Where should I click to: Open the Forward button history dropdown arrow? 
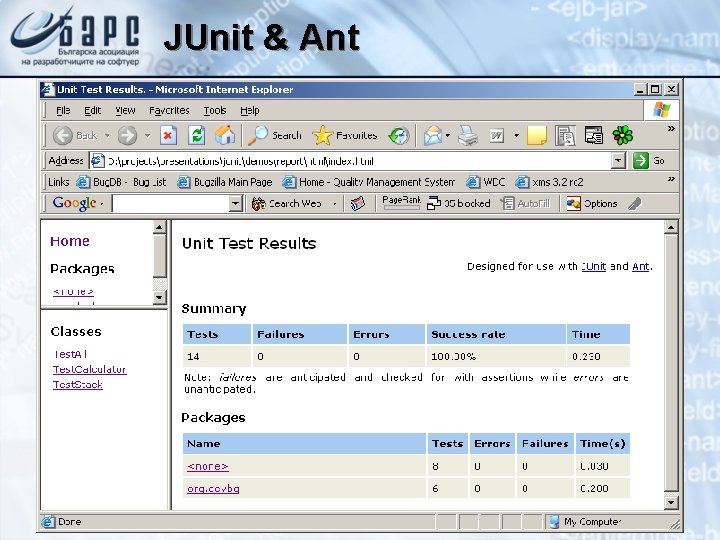pos(147,135)
